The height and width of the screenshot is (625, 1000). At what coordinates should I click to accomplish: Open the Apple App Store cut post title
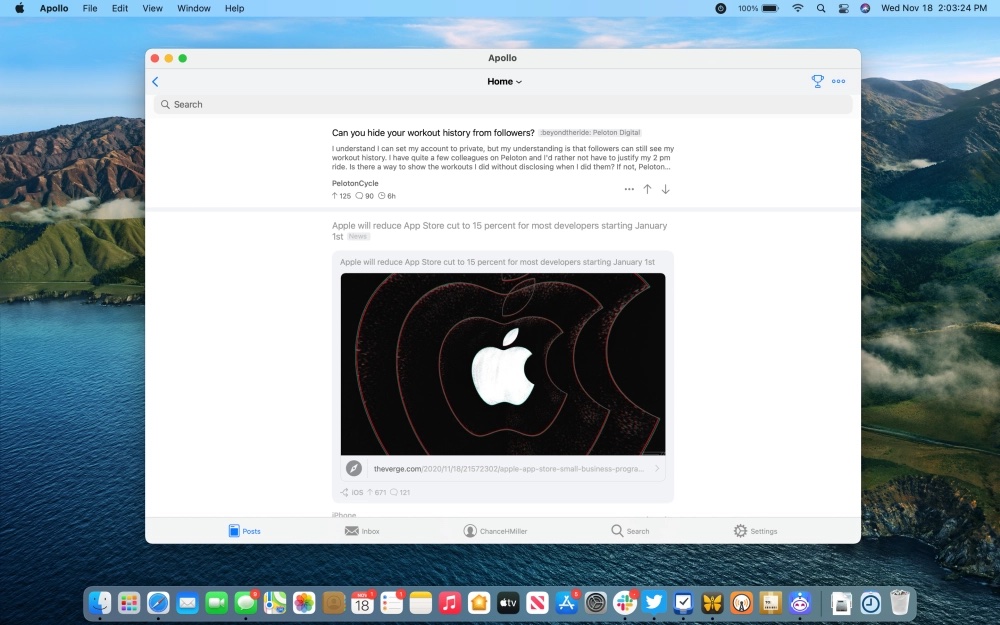click(x=499, y=231)
